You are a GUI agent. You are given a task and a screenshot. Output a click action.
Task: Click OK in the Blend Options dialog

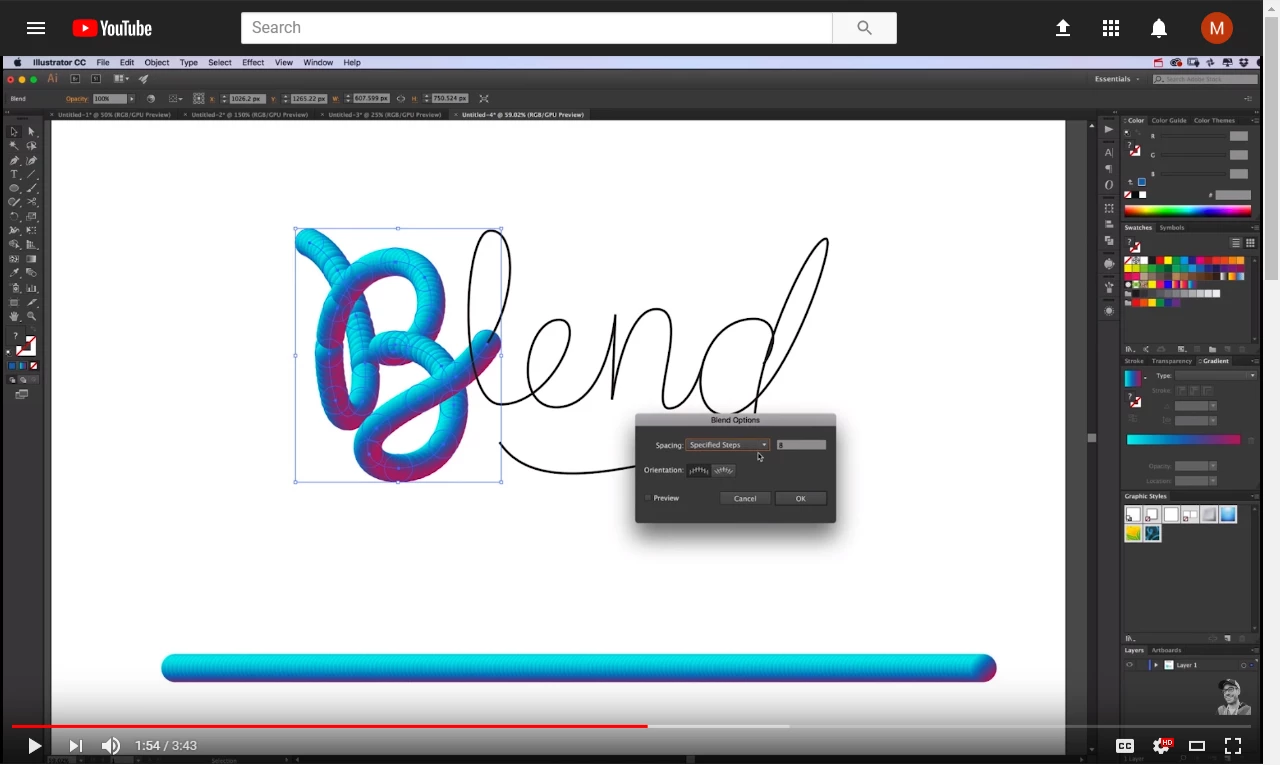pos(800,498)
